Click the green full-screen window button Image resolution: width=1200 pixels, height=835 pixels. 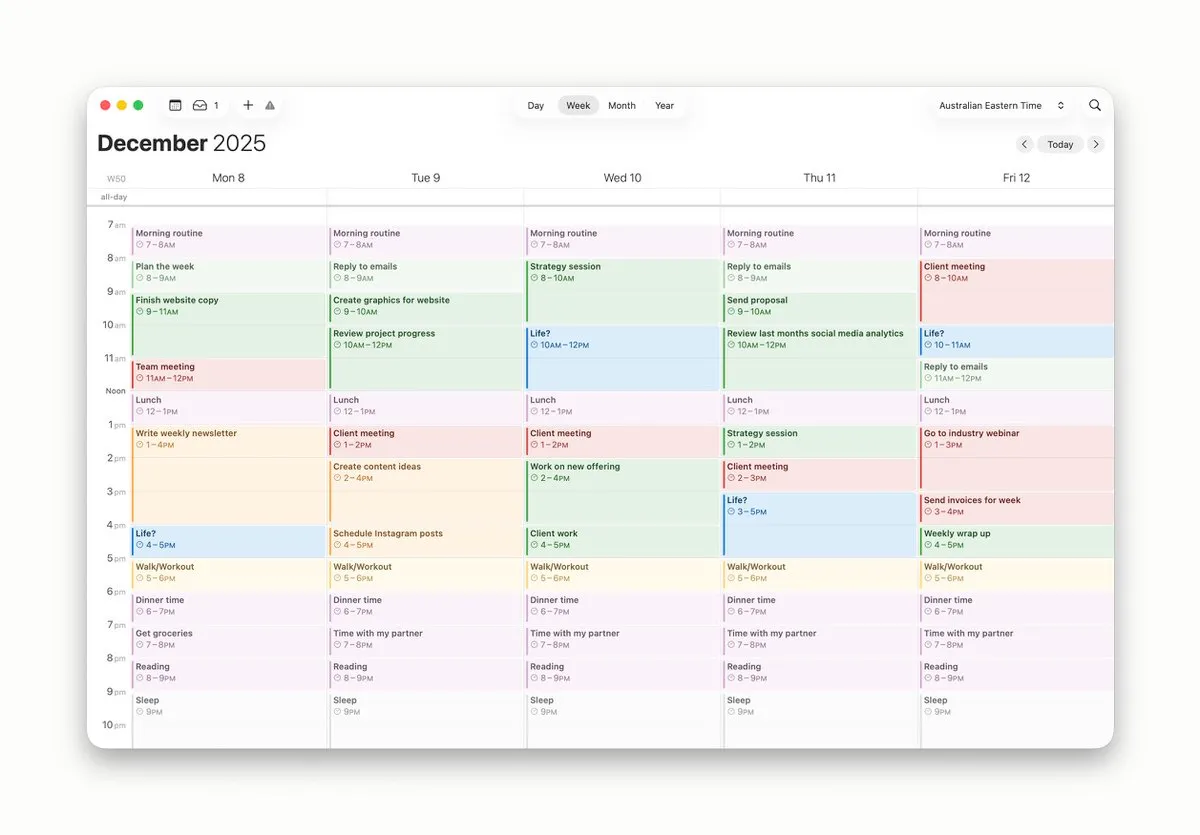138,105
